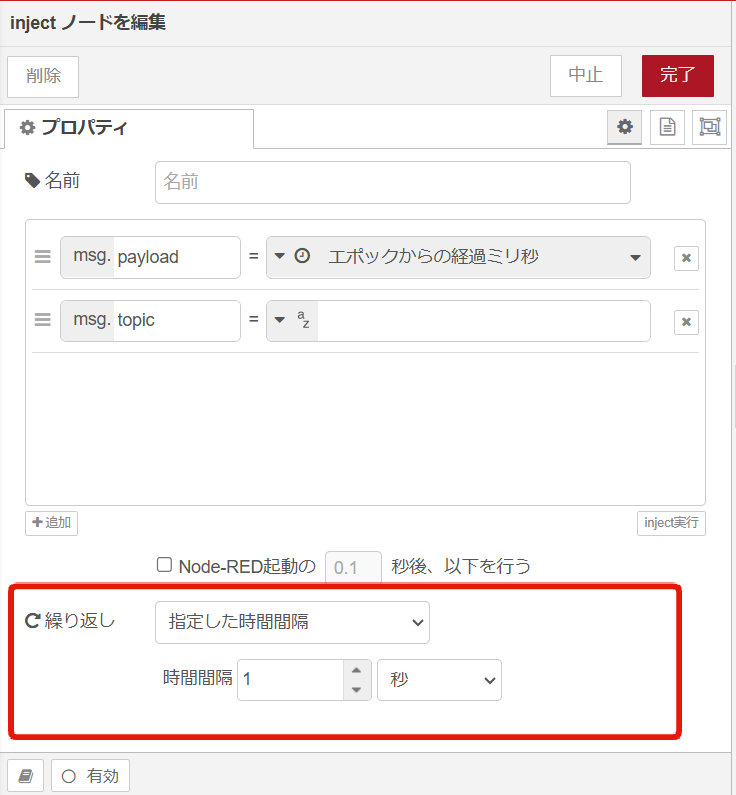Click the 中止 cancel button
The image size is (736, 795).
coord(585,76)
